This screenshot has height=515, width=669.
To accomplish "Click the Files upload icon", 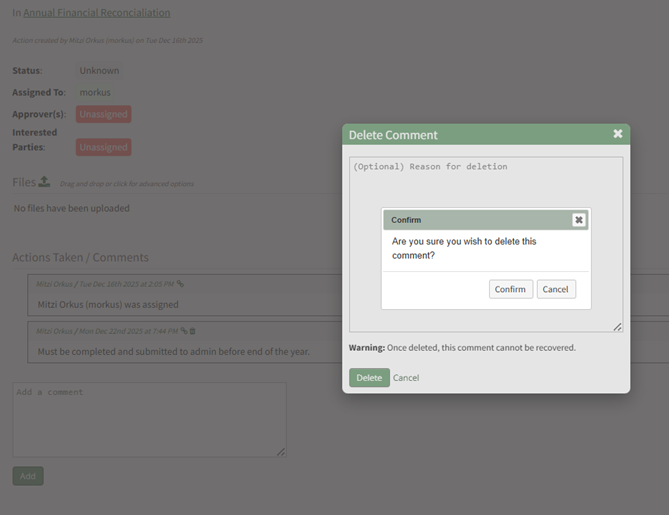I will [x=44, y=182].
